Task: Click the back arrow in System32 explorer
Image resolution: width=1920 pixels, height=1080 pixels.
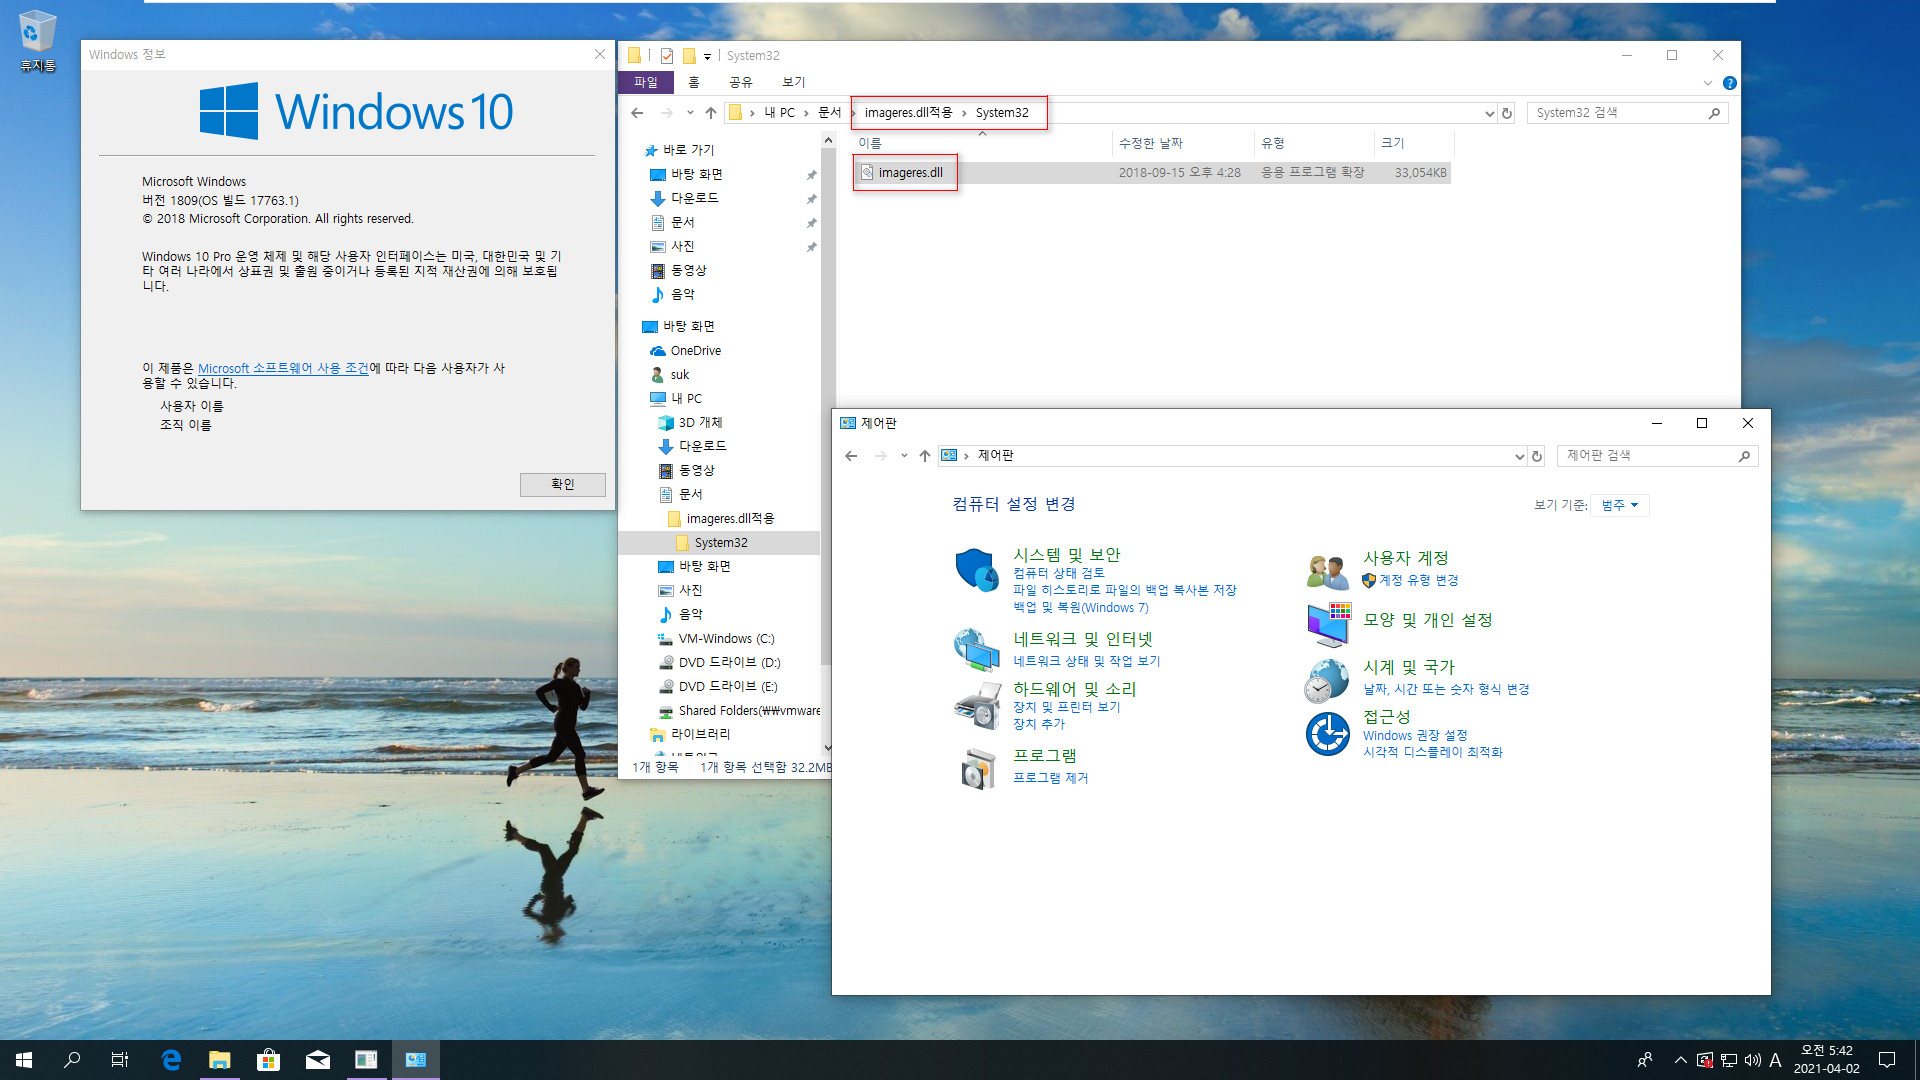Action: click(x=637, y=113)
